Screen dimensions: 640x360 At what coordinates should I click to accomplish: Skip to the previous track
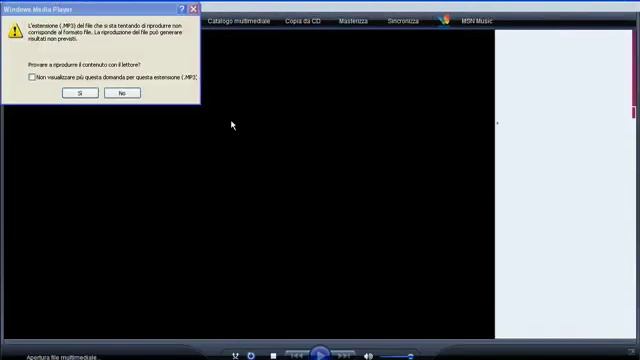(x=297, y=356)
